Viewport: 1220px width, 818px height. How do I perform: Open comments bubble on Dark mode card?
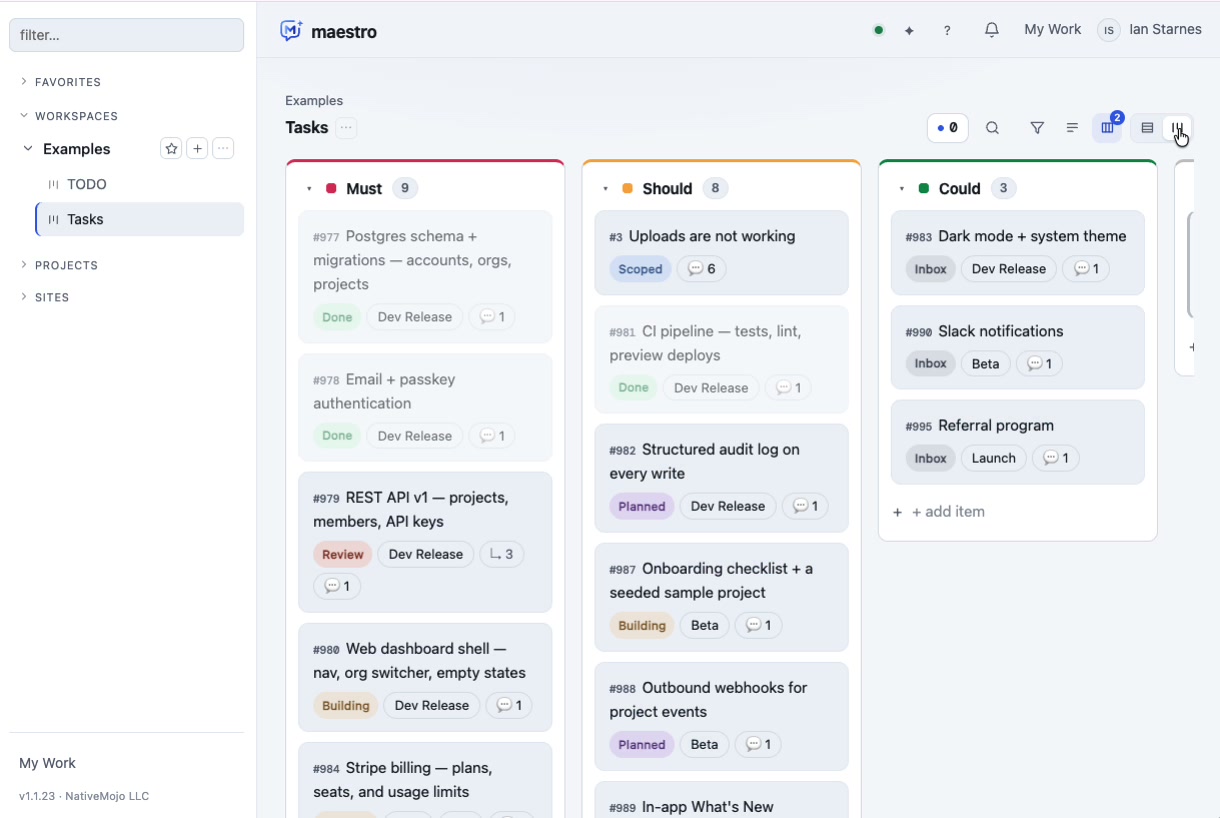pyautogui.click(x=1087, y=269)
